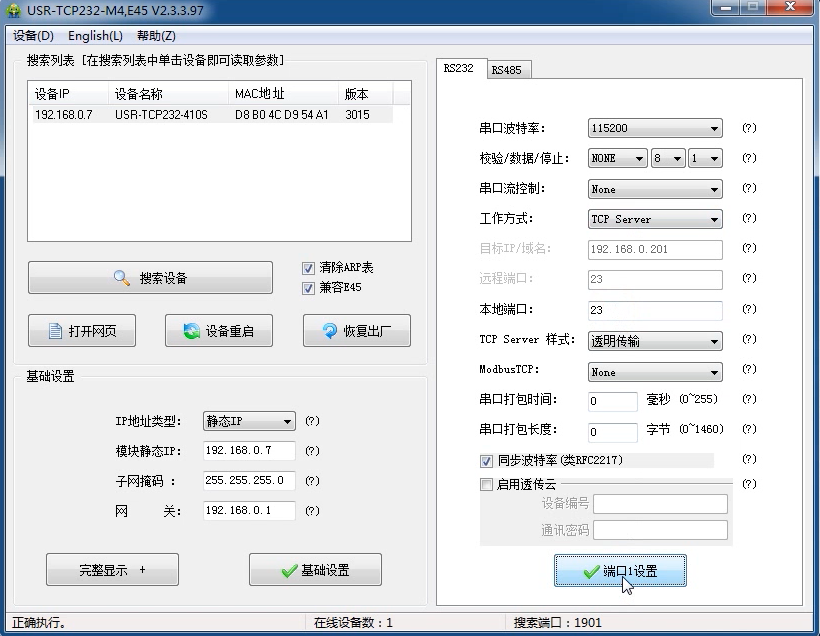Click the 完整显示 + button
820x636 pixels.
(111, 569)
